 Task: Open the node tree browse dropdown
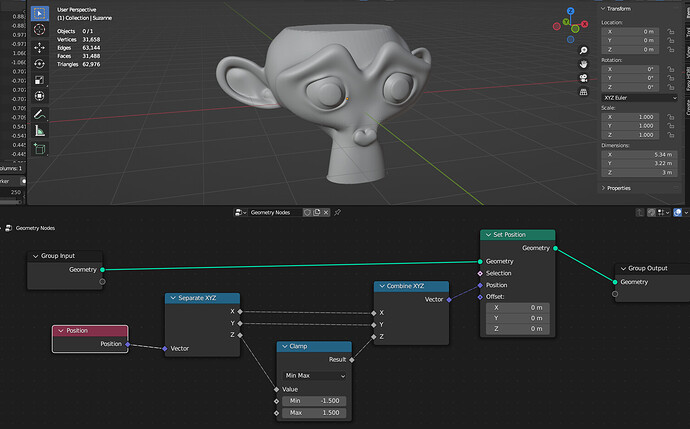(240, 213)
